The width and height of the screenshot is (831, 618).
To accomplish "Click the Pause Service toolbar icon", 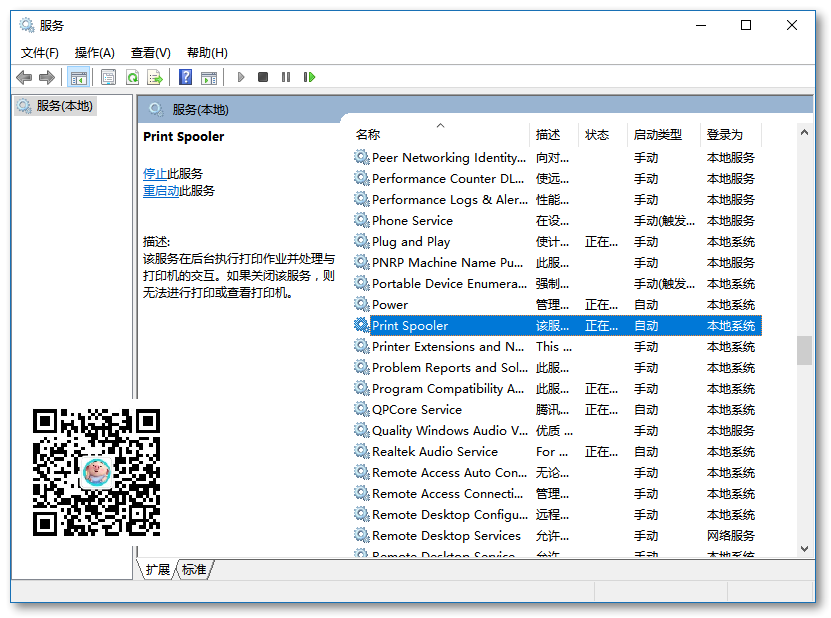I will (286, 77).
